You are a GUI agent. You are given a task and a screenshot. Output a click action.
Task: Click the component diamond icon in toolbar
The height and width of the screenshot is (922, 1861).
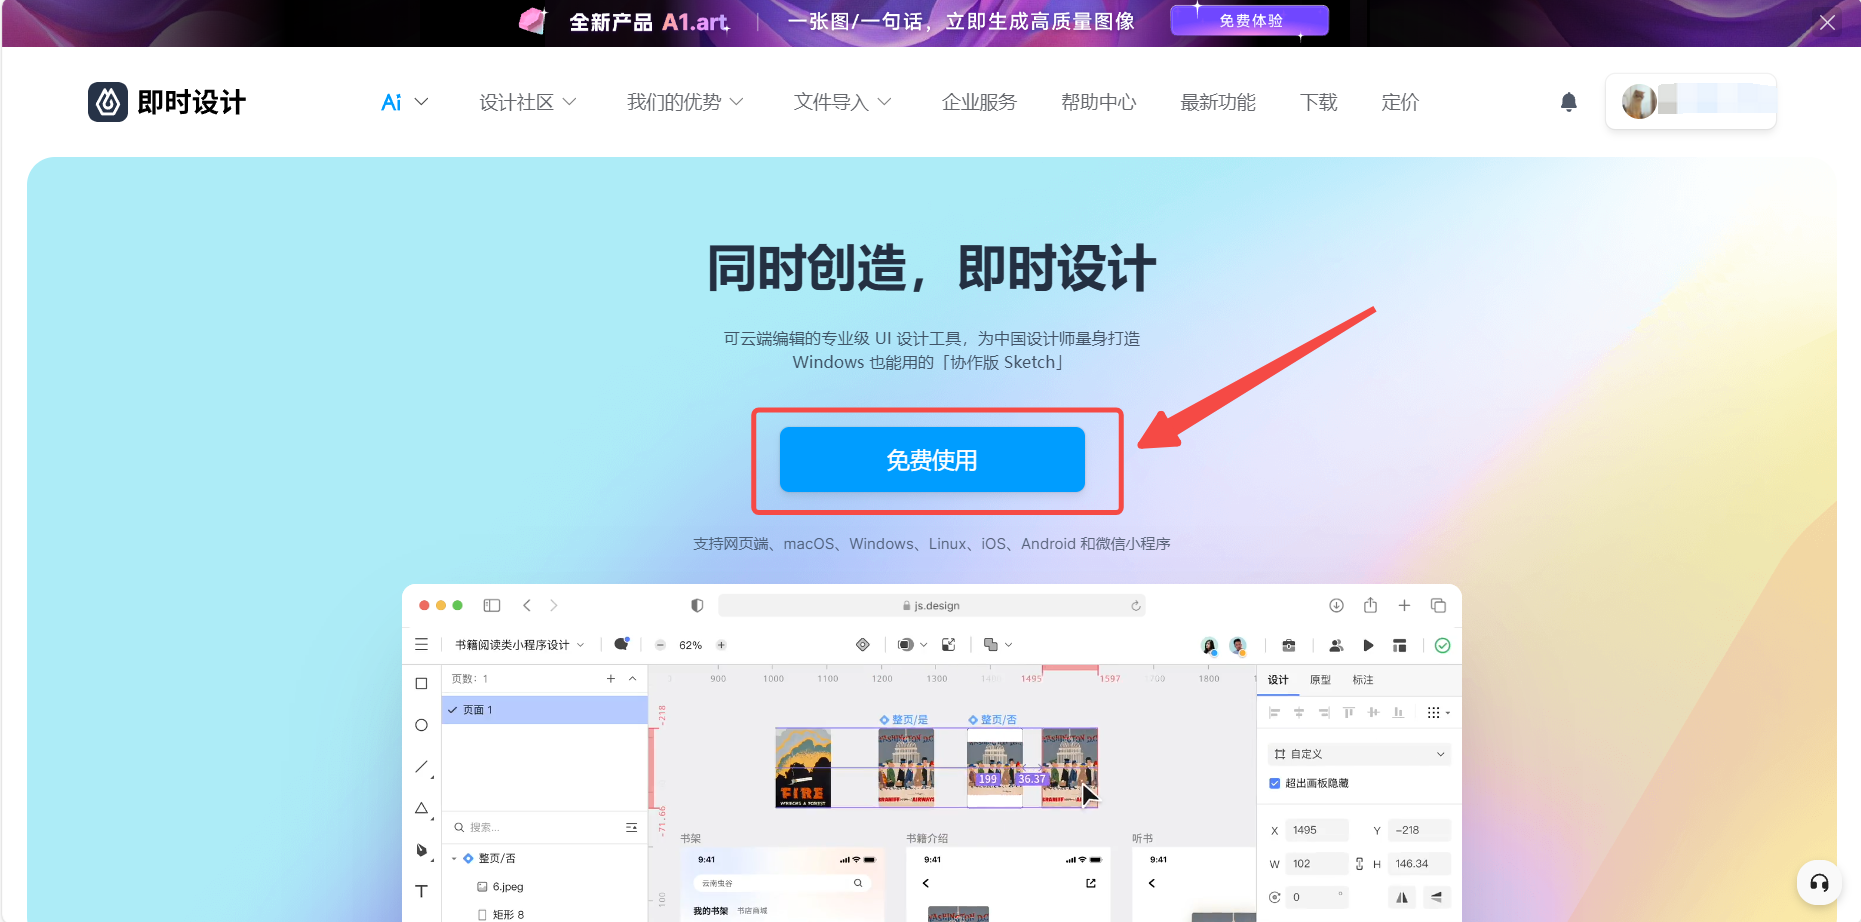click(x=863, y=645)
